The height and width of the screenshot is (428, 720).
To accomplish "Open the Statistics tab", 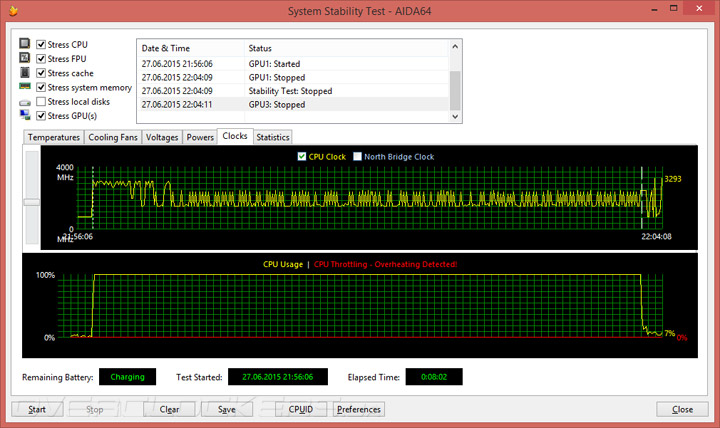I will pos(273,137).
